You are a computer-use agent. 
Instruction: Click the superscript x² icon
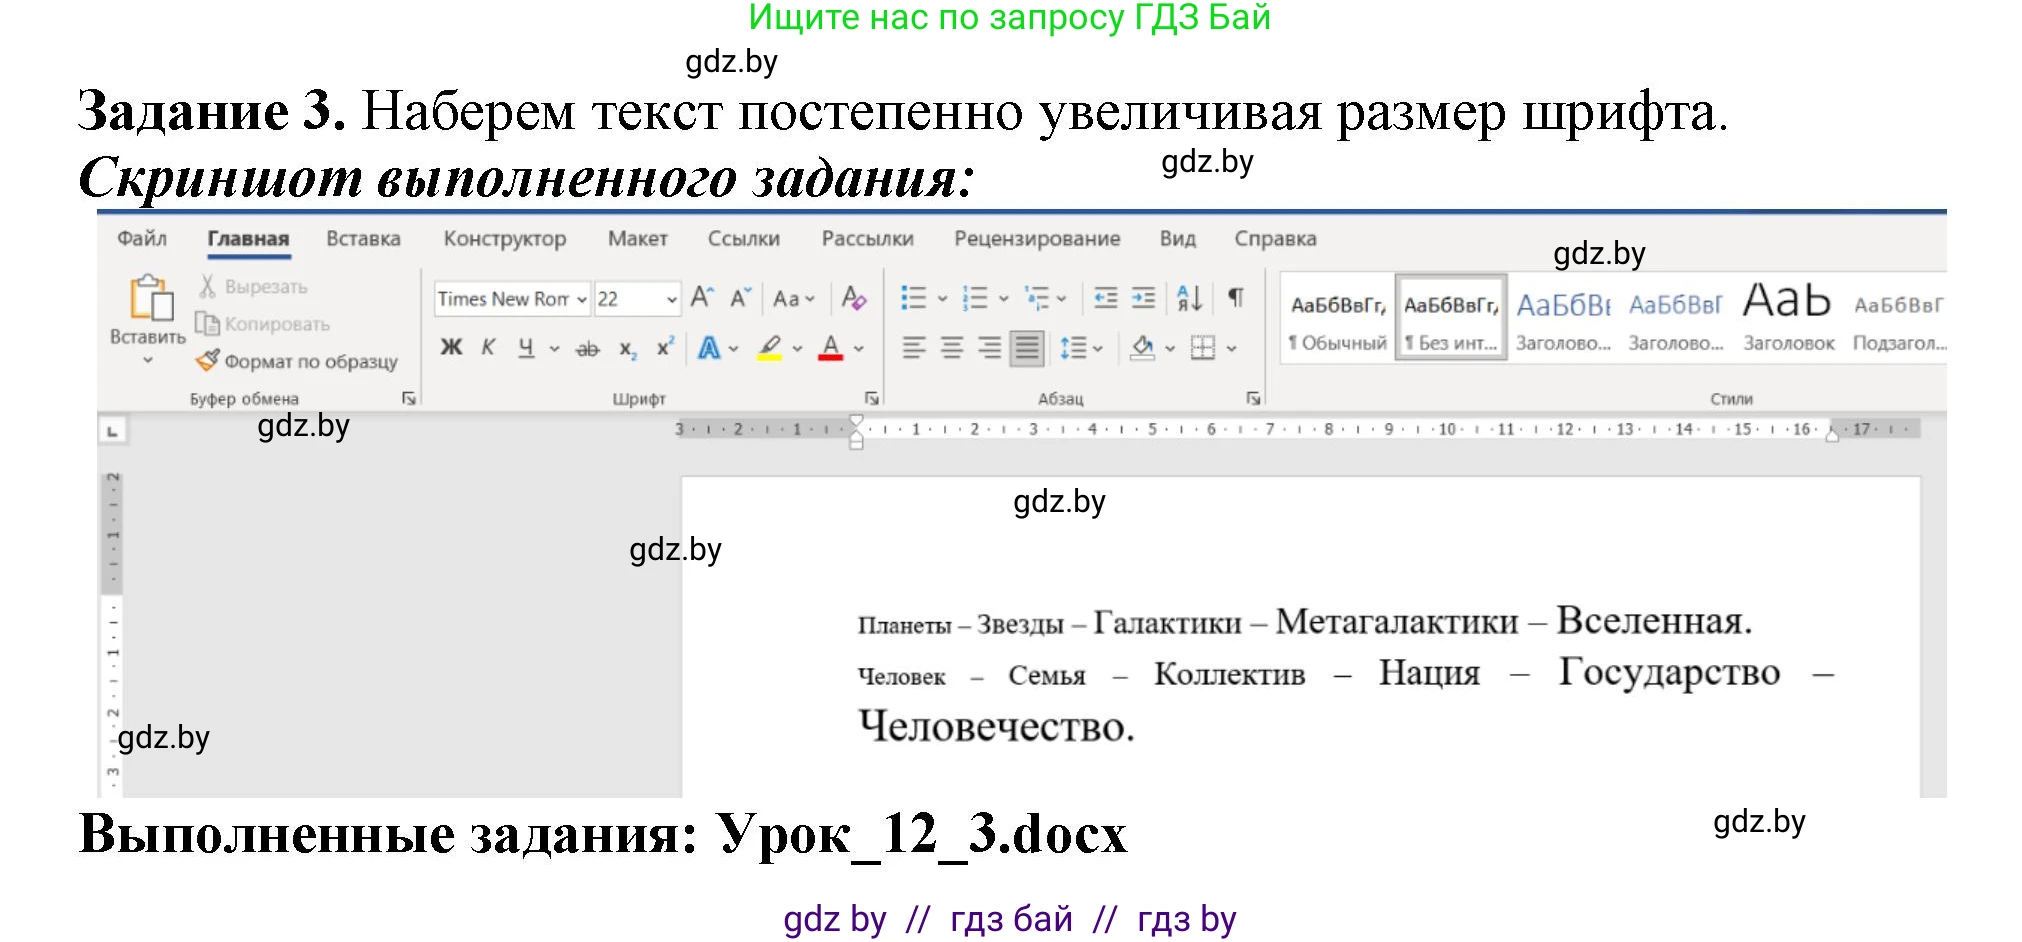point(665,347)
